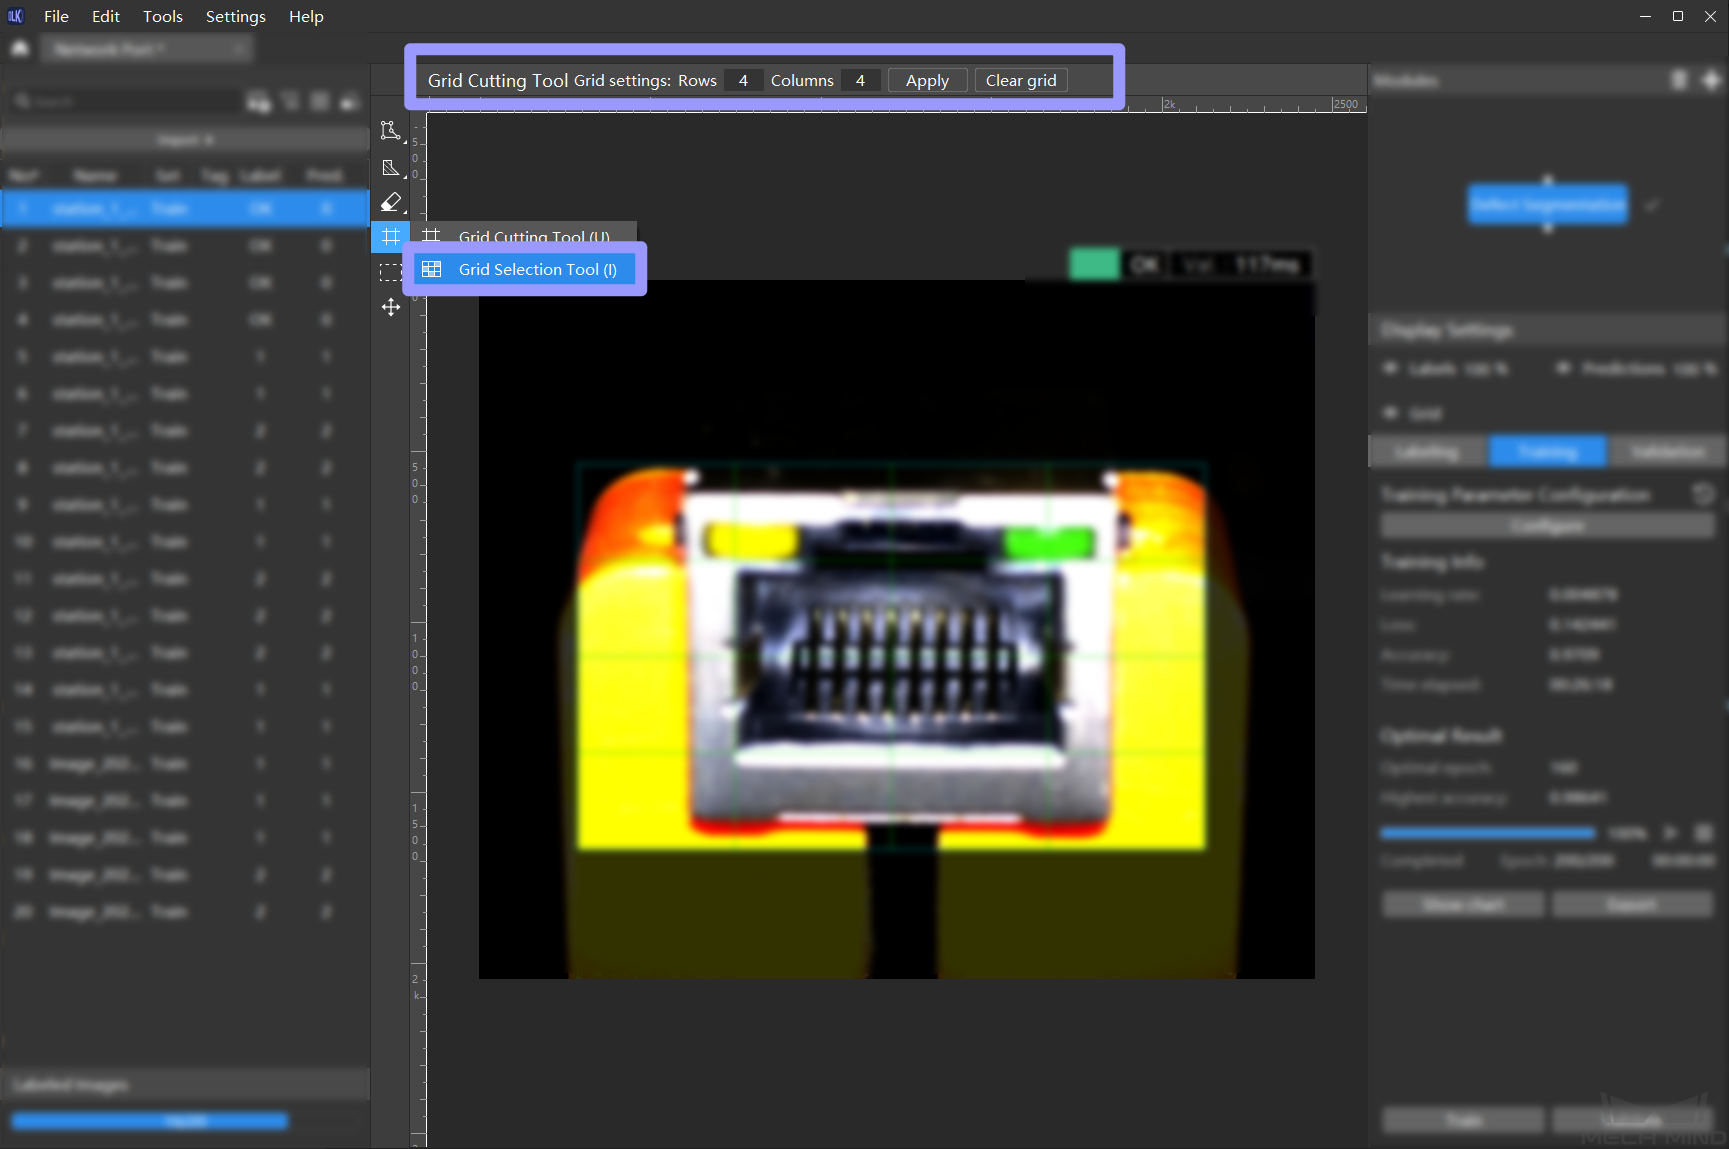Click the reset icon beside Training Parameter Configuration
The width and height of the screenshot is (1729, 1149).
click(x=1703, y=494)
